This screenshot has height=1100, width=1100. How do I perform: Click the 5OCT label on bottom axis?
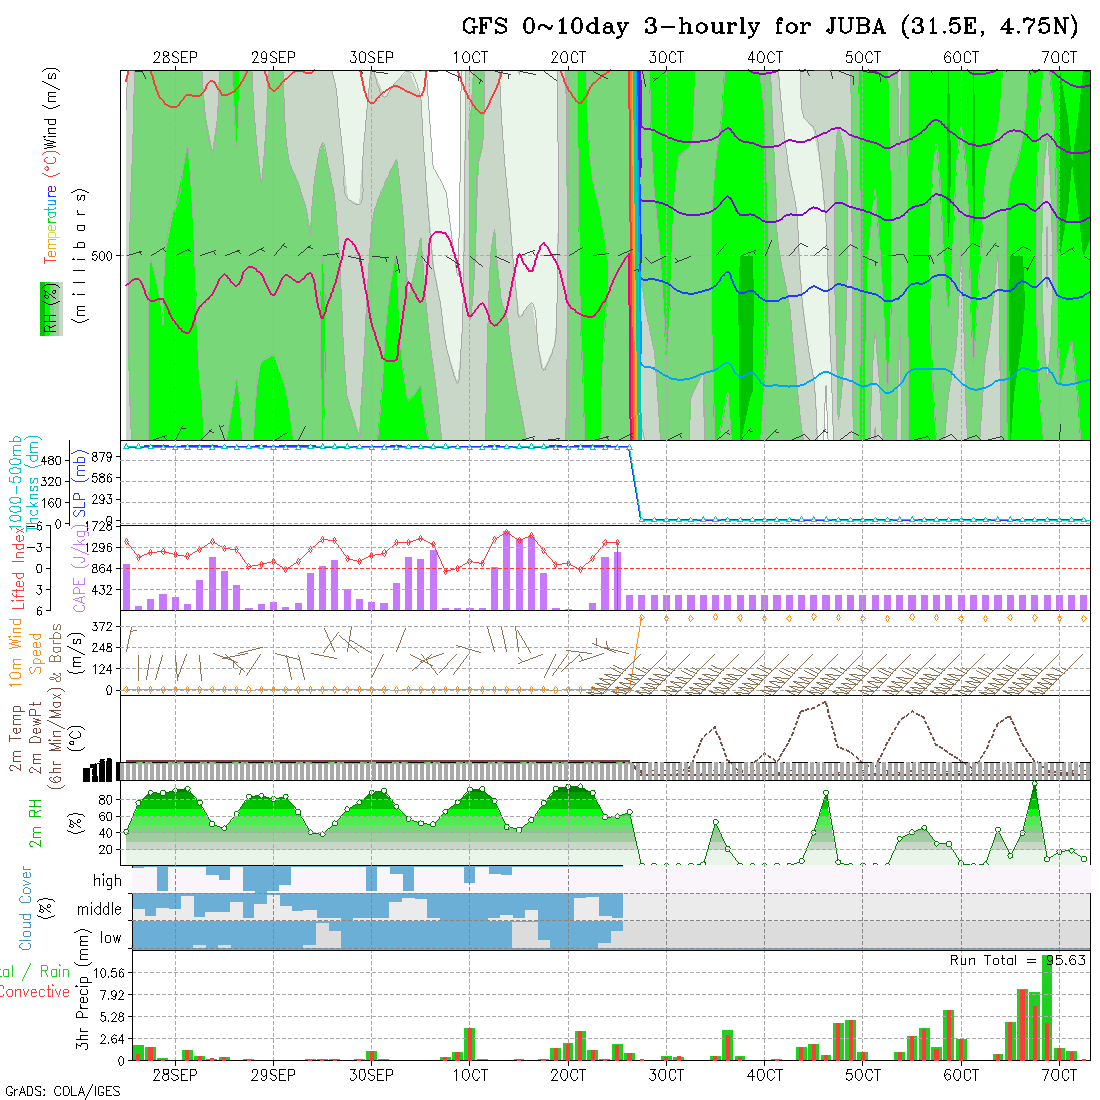(x=863, y=1075)
